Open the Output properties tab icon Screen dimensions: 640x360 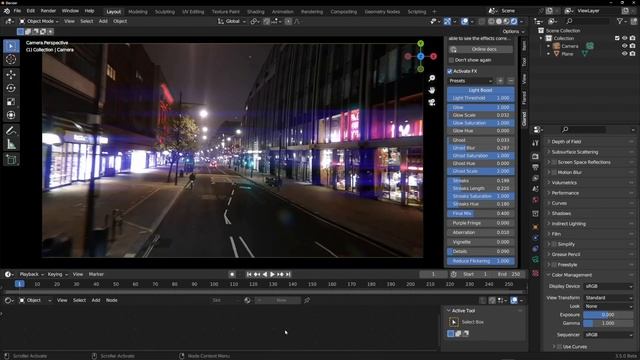pyautogui.click(x=536, y=167)
